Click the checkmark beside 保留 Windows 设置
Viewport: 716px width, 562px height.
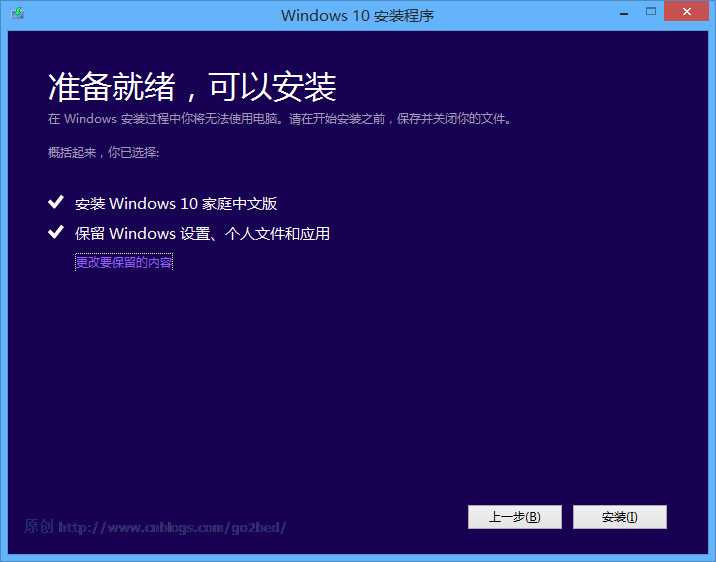[56, 232]
